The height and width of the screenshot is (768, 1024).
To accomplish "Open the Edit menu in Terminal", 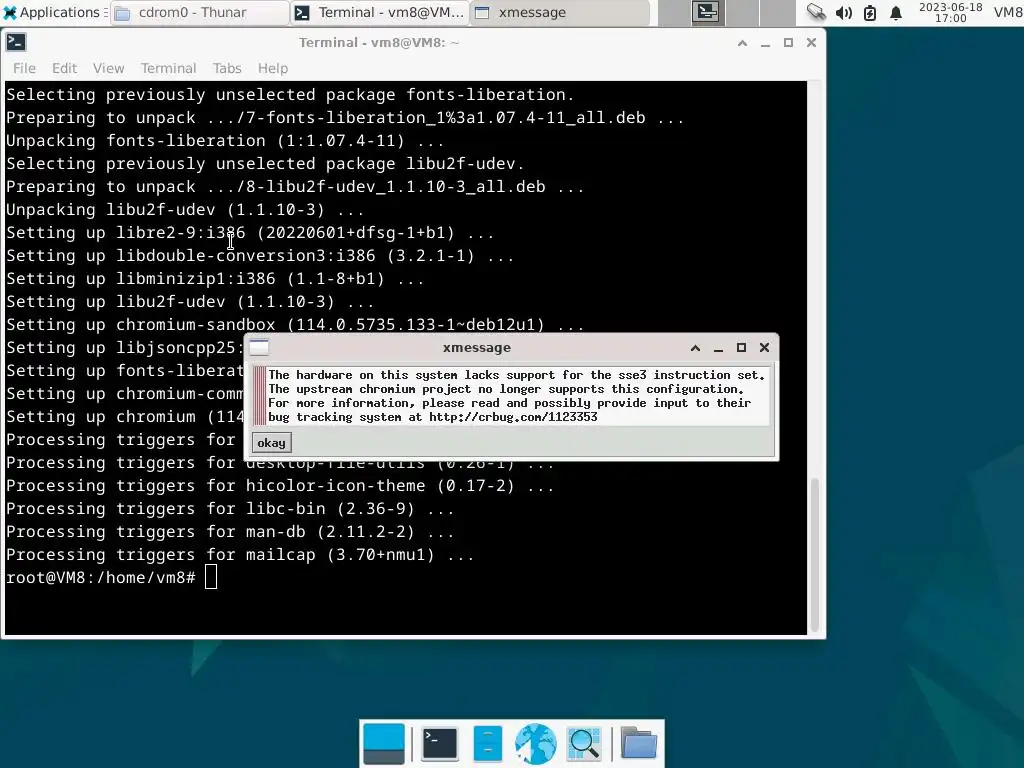I will click(x=65, y=68).
